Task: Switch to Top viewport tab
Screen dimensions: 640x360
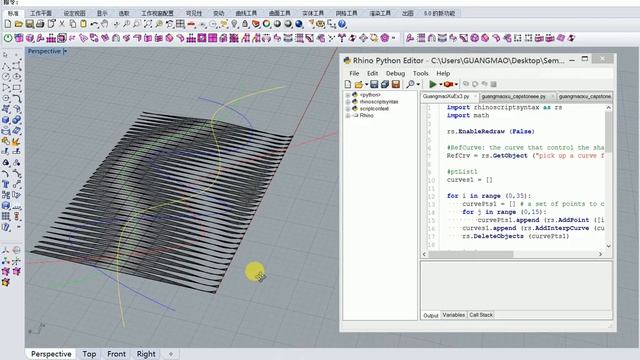Action: click(x=89, y=354)
